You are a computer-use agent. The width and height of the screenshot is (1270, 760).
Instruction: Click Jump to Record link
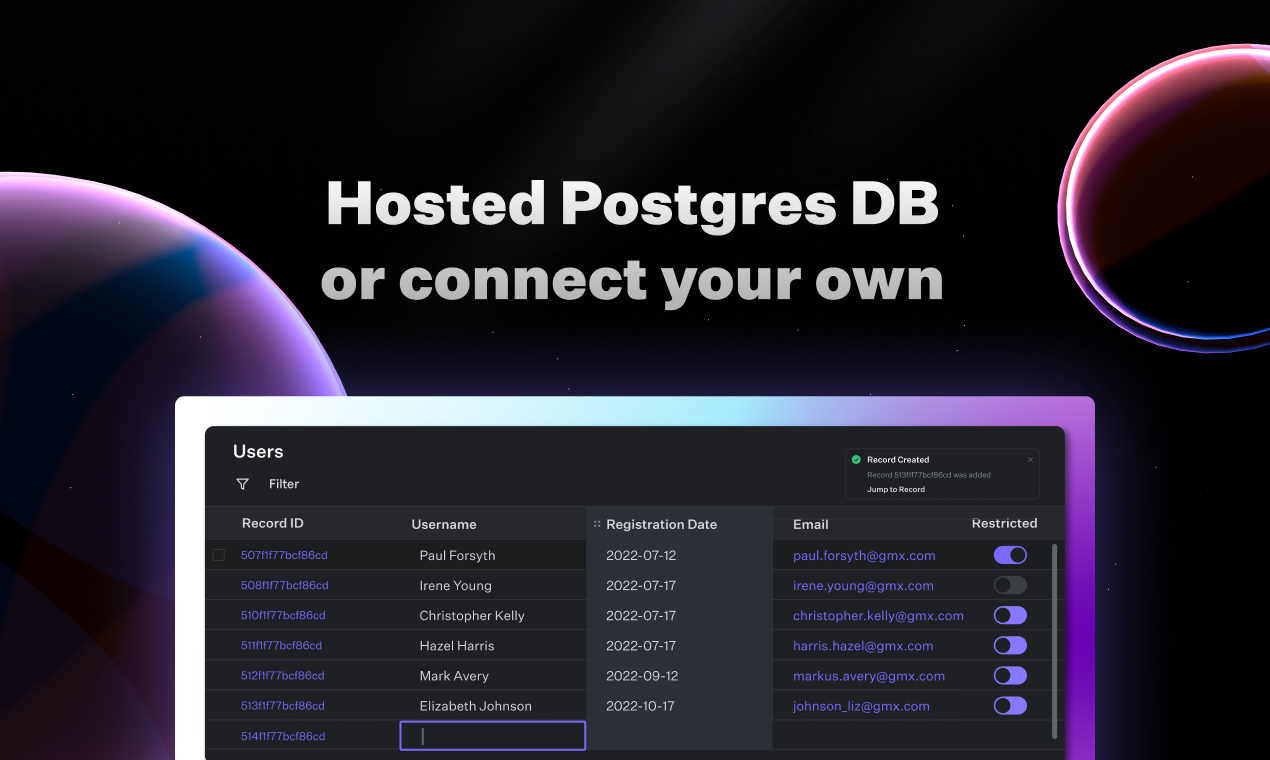(x=896, y=490)
